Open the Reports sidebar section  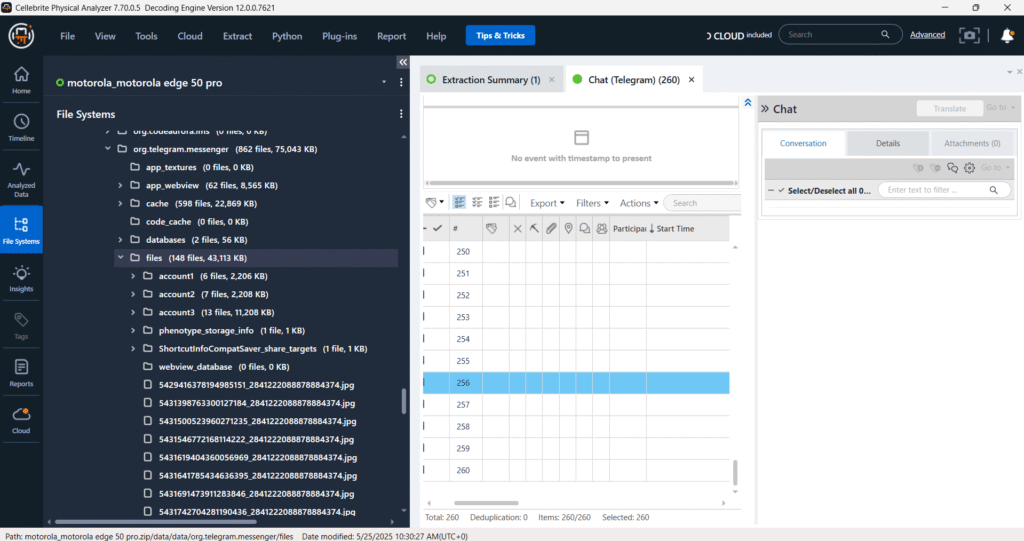[21, 373]
